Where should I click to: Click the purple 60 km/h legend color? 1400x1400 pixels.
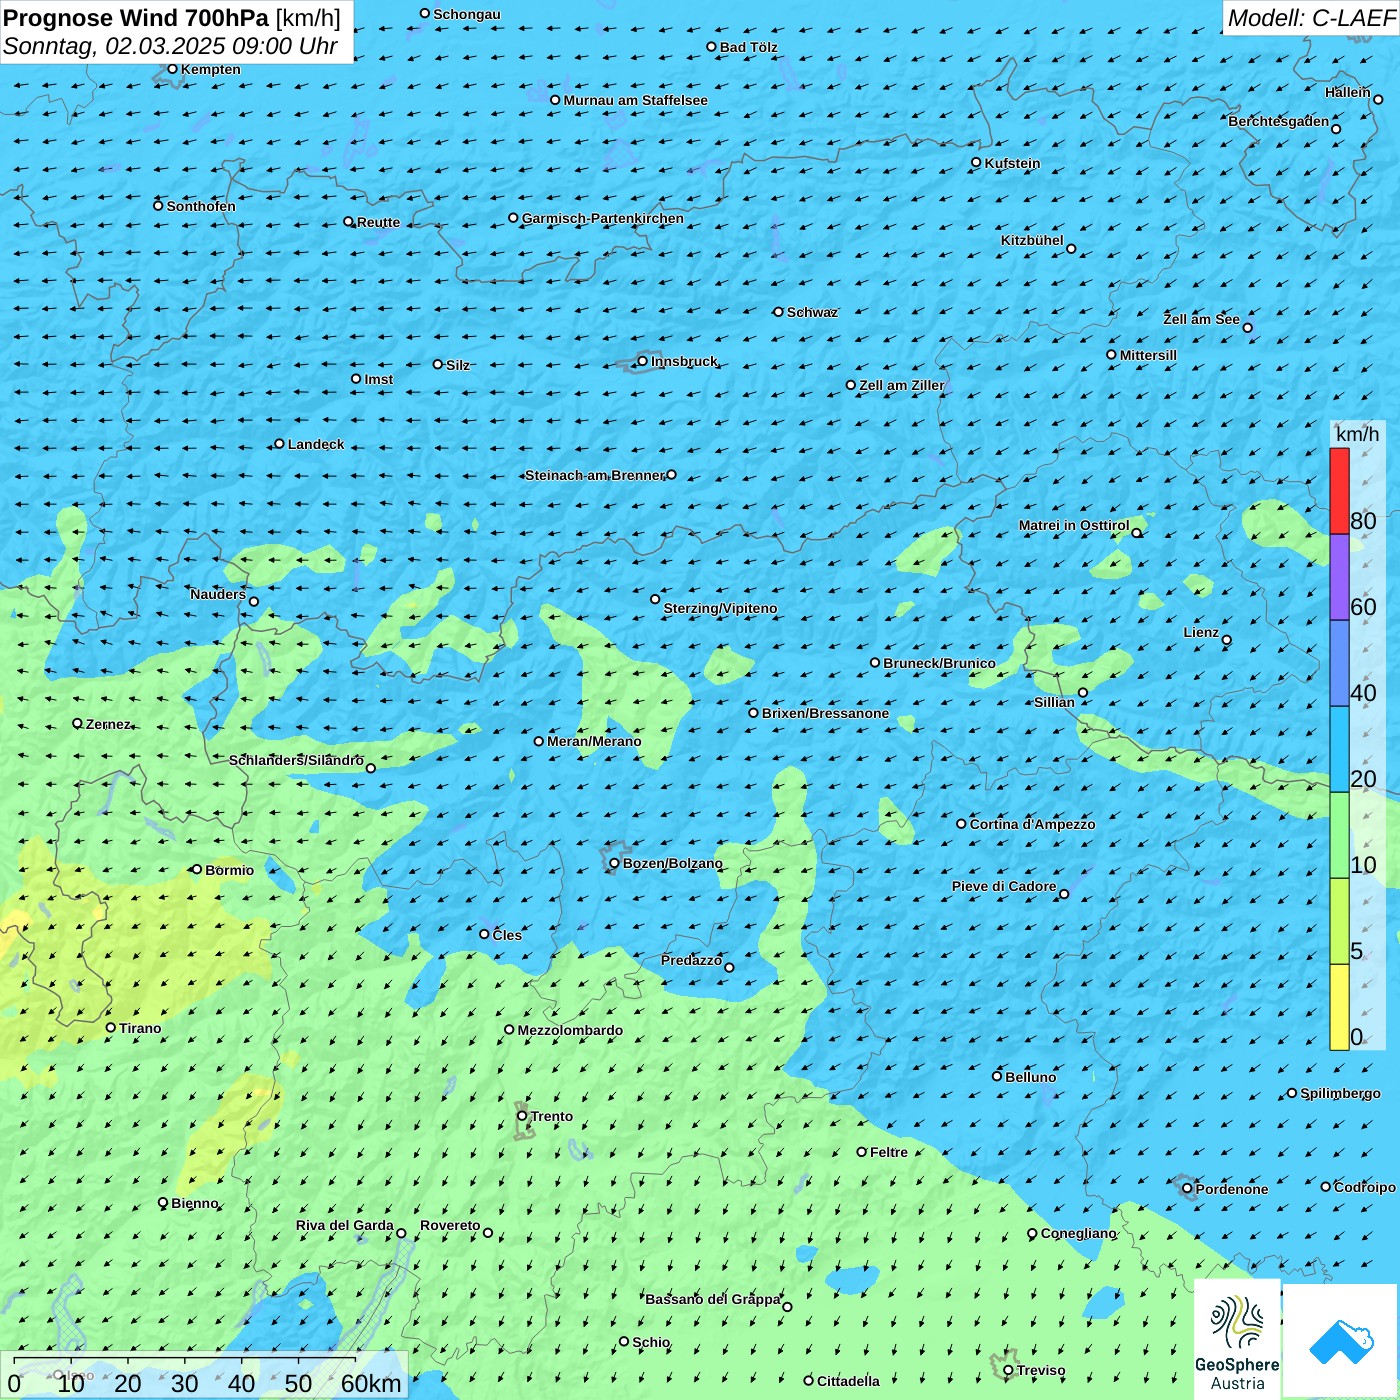point(1339,577)
